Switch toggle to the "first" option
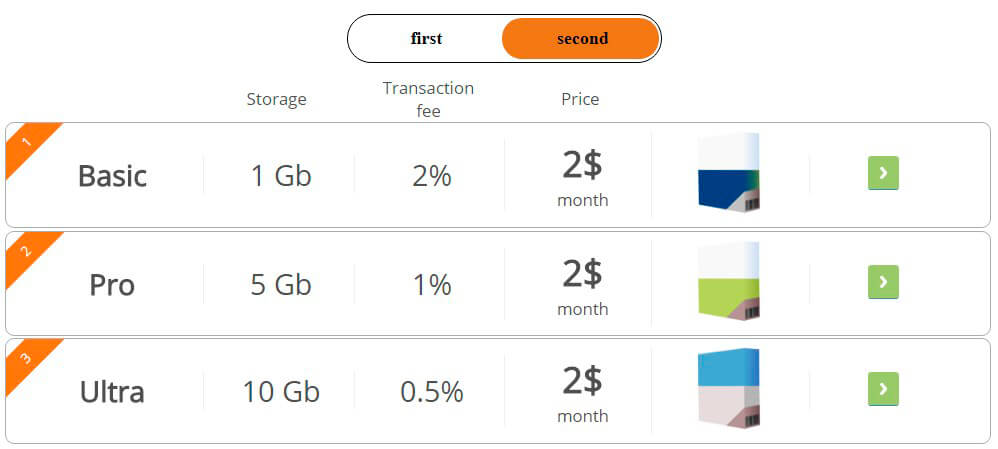 click(426, 39)
